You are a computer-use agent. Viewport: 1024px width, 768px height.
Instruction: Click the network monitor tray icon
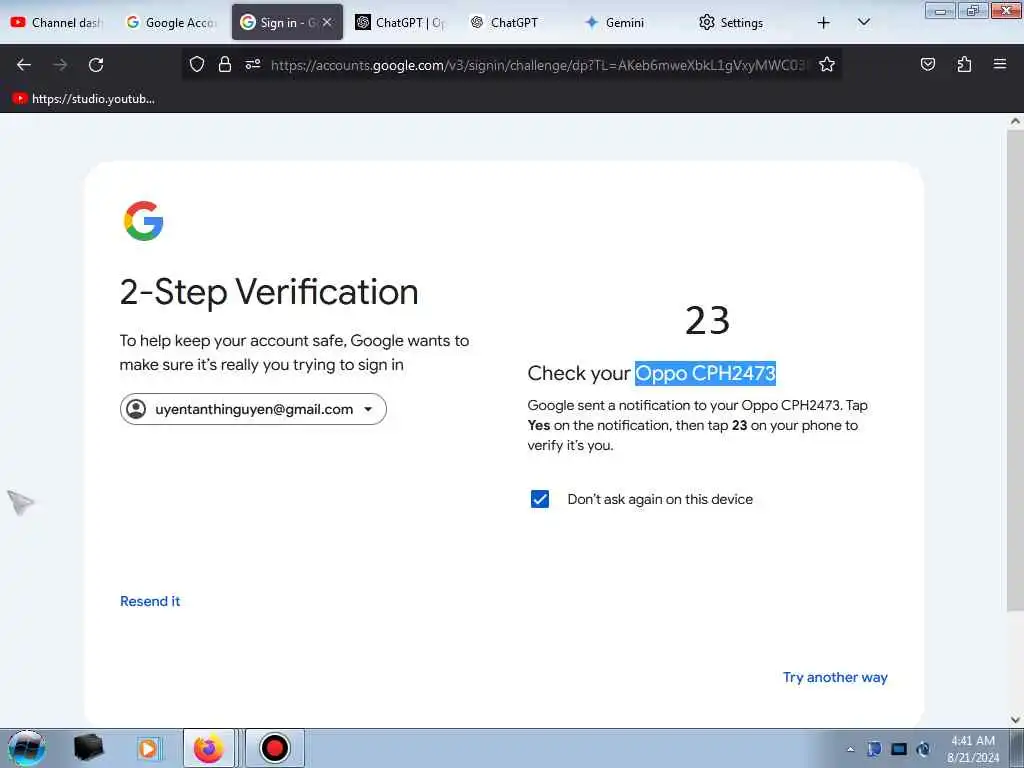tap(899, 749)
